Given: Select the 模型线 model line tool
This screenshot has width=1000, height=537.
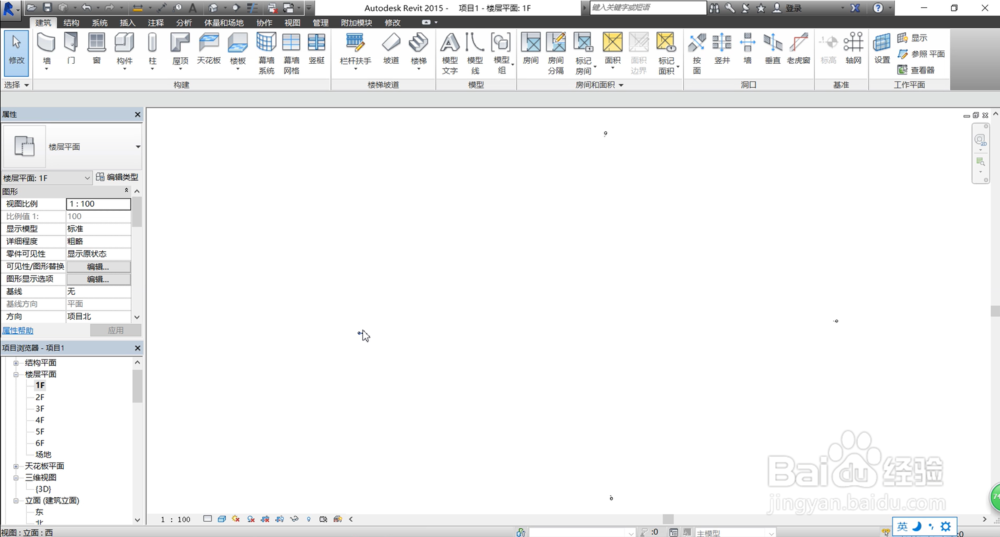Looking at the screenshot, I should pyautogui.click(x=474, y=53).
